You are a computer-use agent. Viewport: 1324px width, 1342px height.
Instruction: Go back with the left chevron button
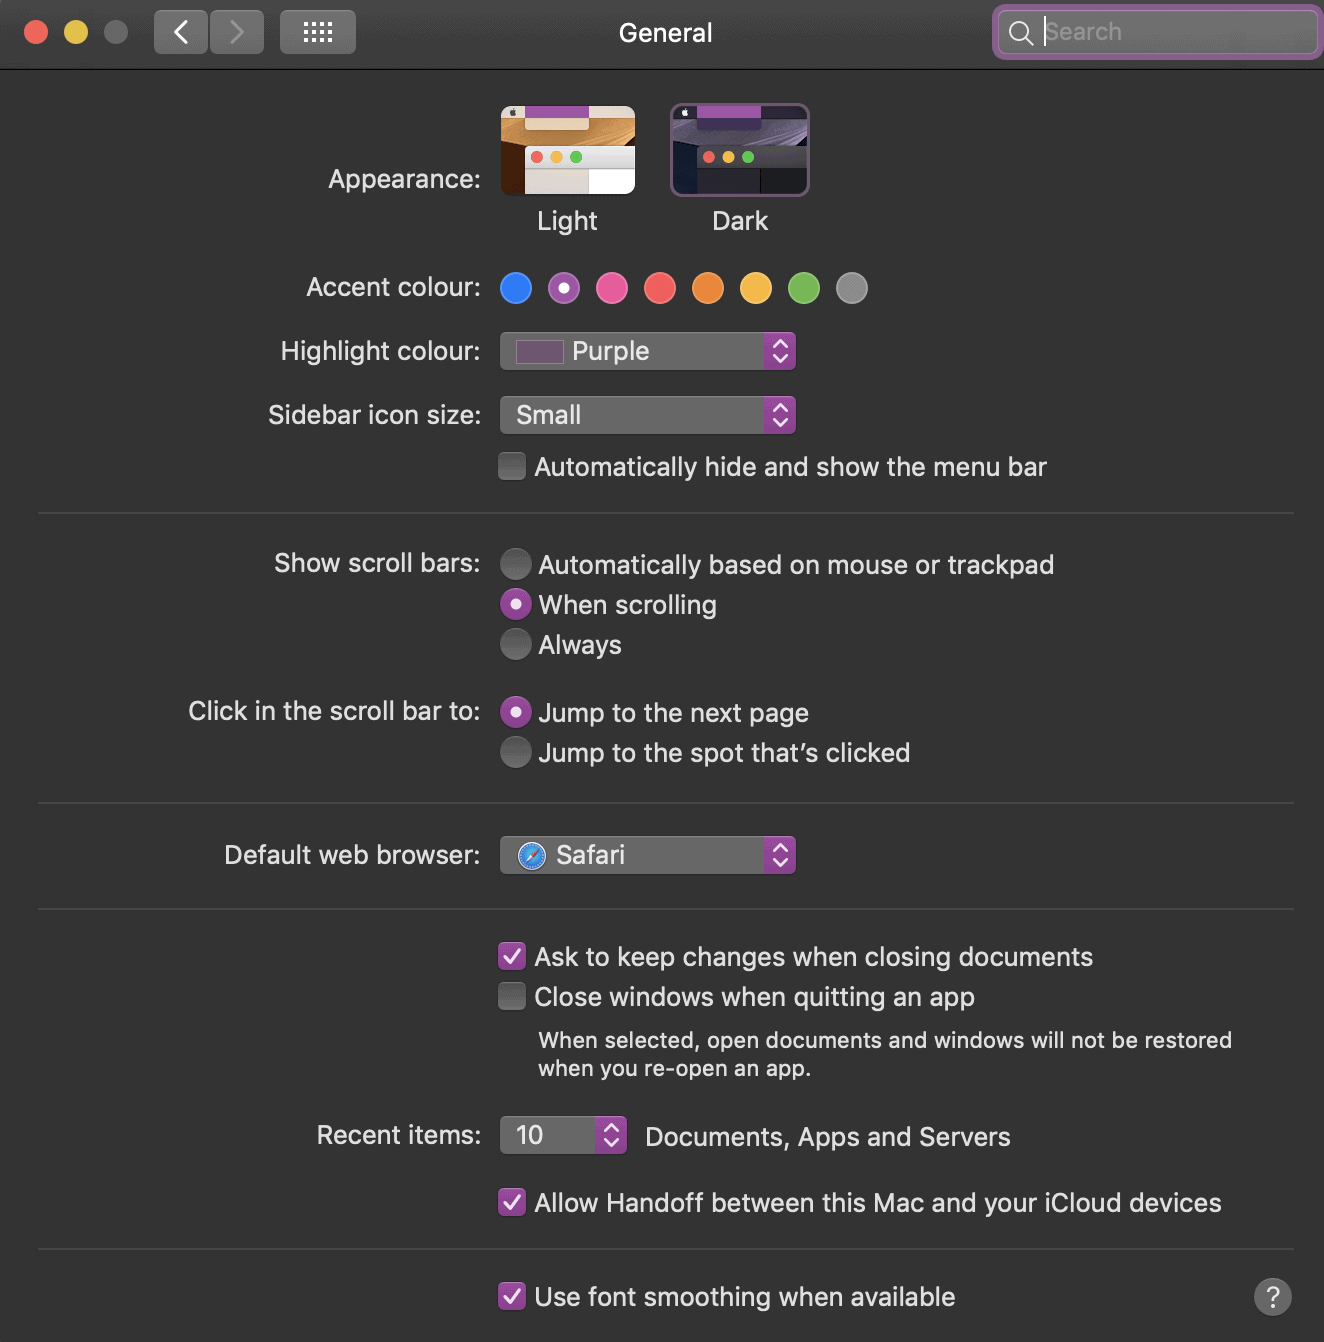[x=181, y=32]
